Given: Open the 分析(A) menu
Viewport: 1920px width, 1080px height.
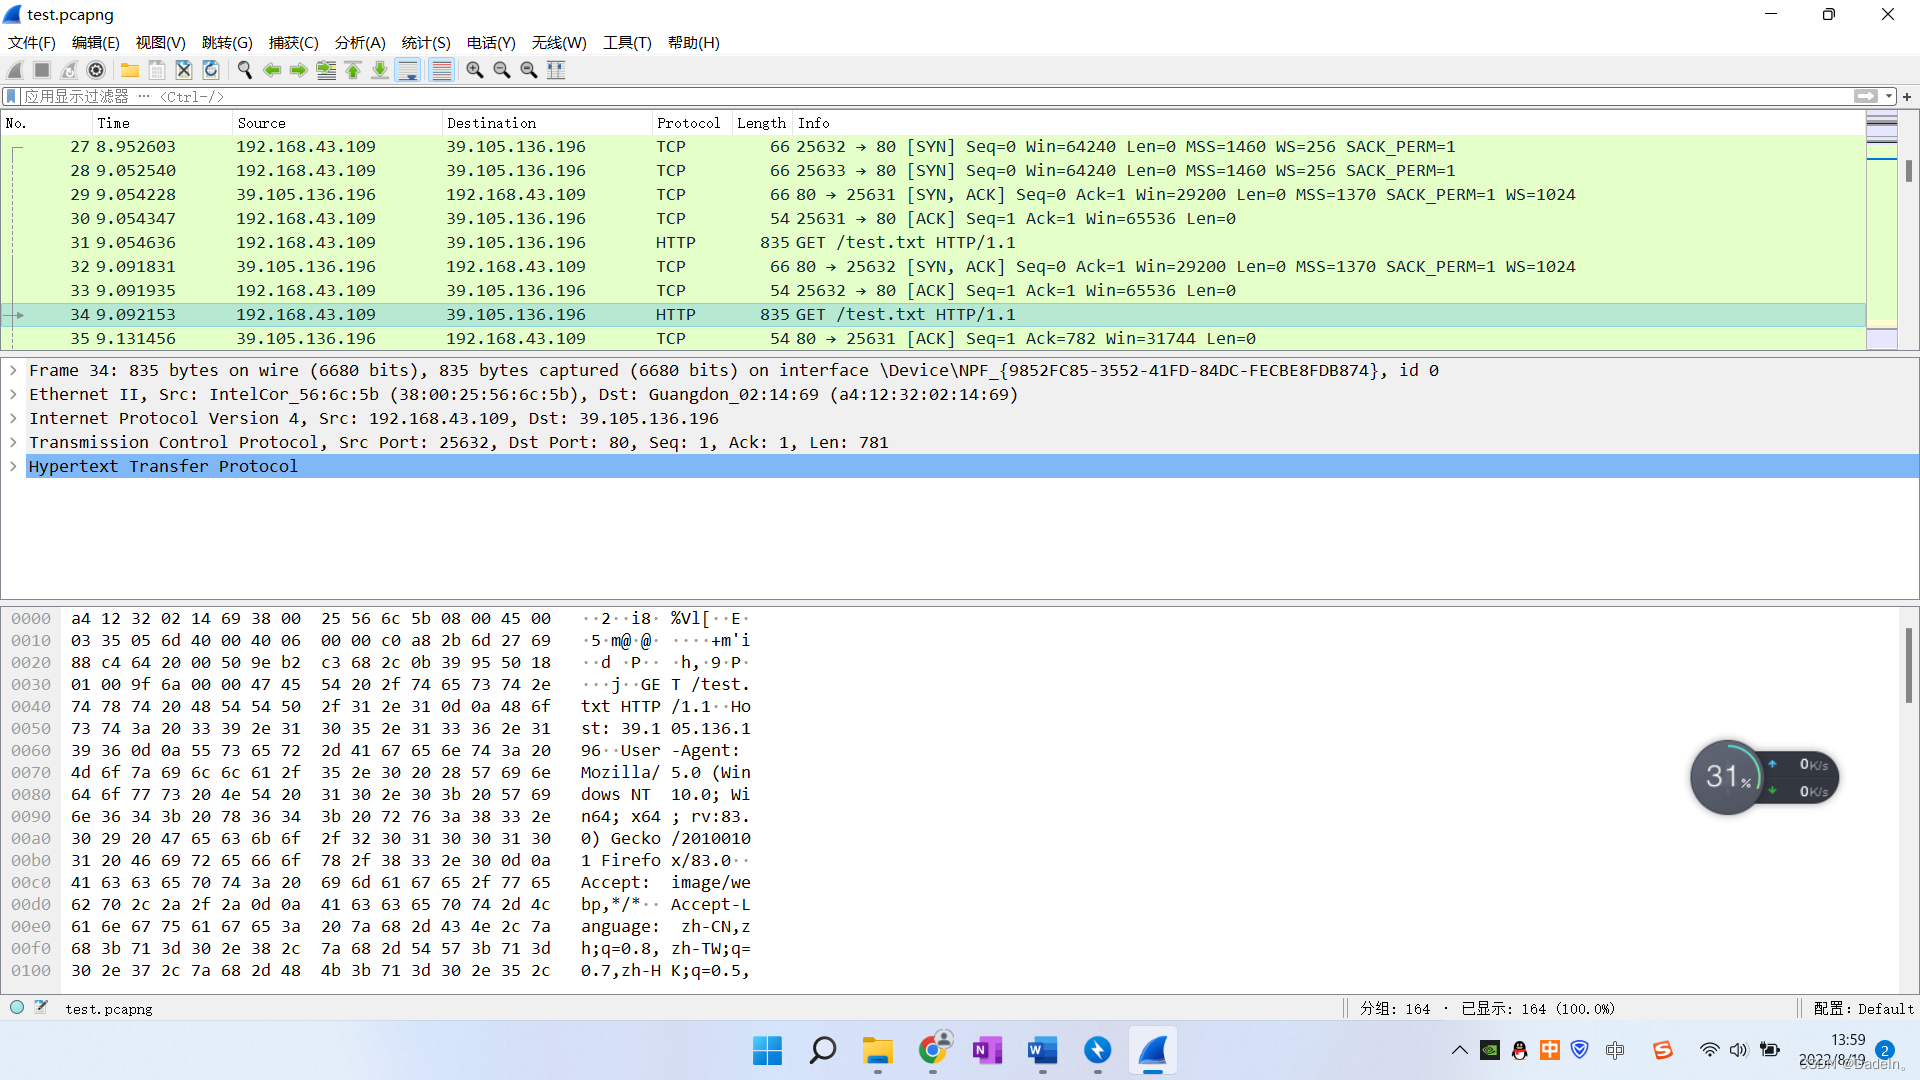Looking at the screenshot, I should click(x=360, y=42).
